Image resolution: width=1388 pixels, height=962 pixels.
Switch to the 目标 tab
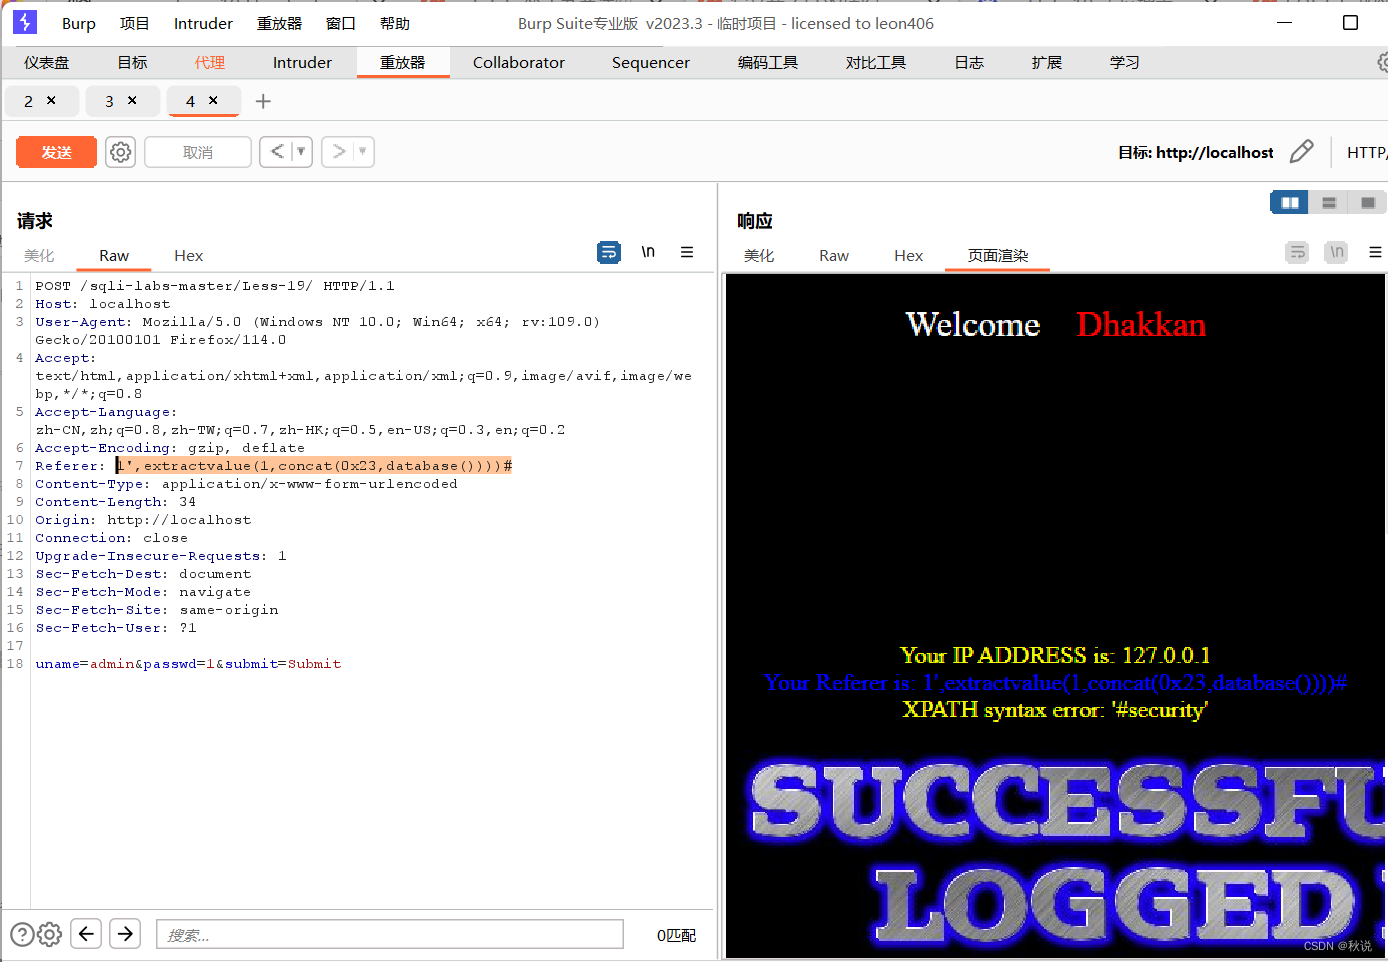point(132,62)
